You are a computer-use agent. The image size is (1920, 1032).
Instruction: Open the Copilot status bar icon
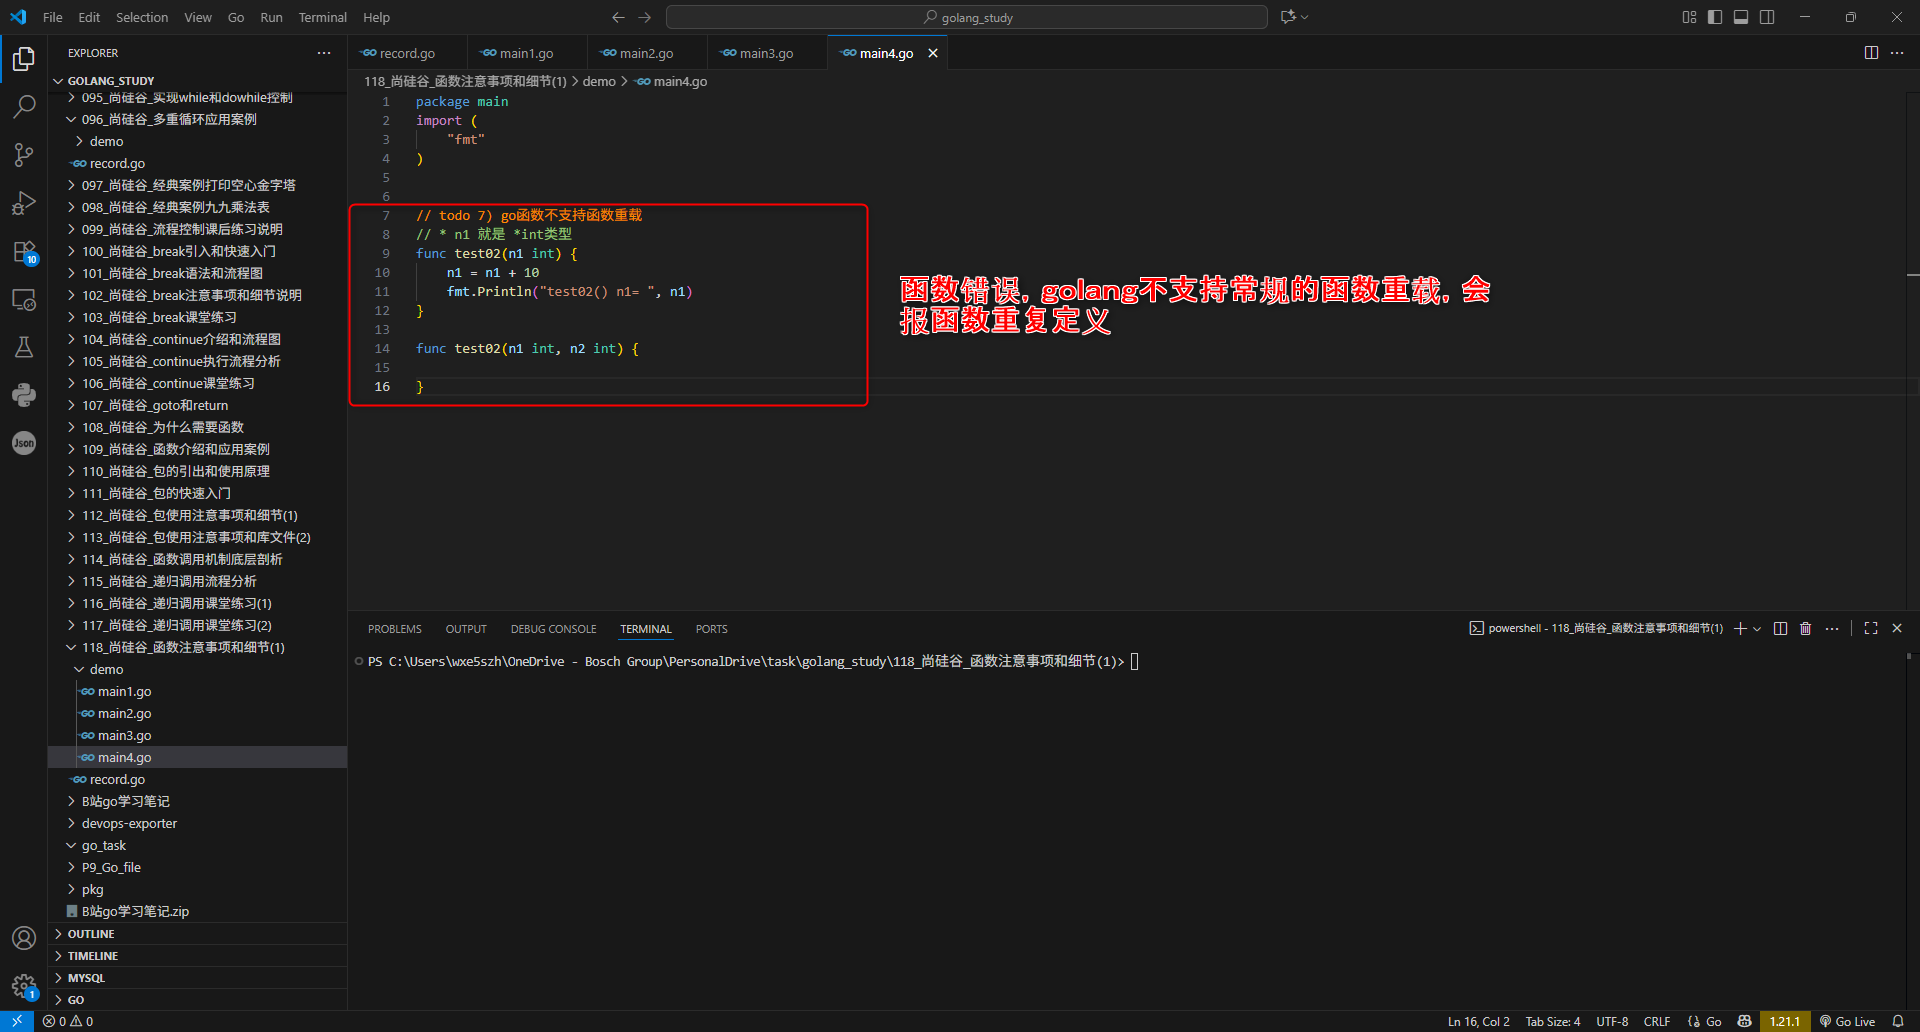tap(1744, 1021)
